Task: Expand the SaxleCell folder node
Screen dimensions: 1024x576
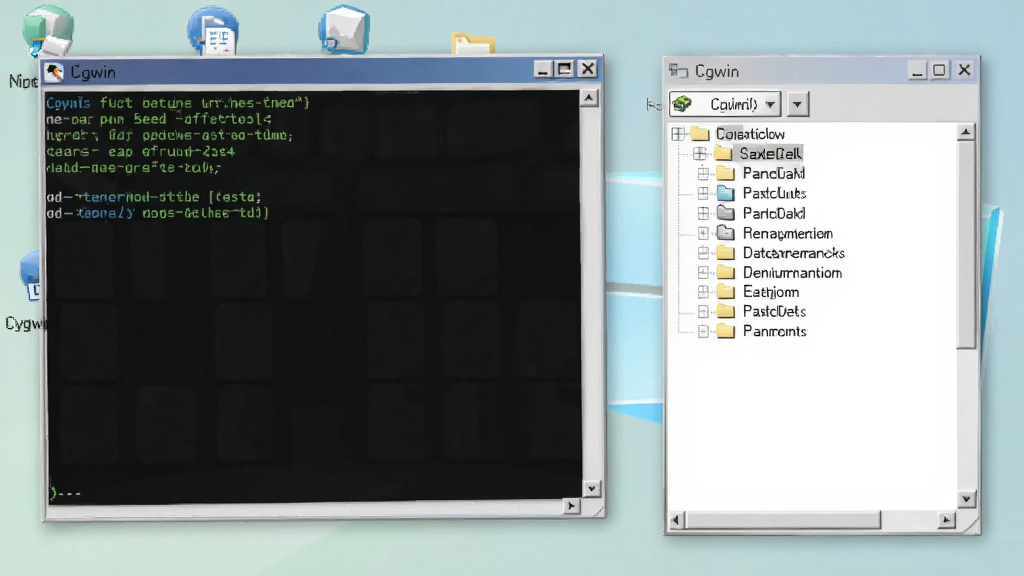Action: click(x=699, y=153)
